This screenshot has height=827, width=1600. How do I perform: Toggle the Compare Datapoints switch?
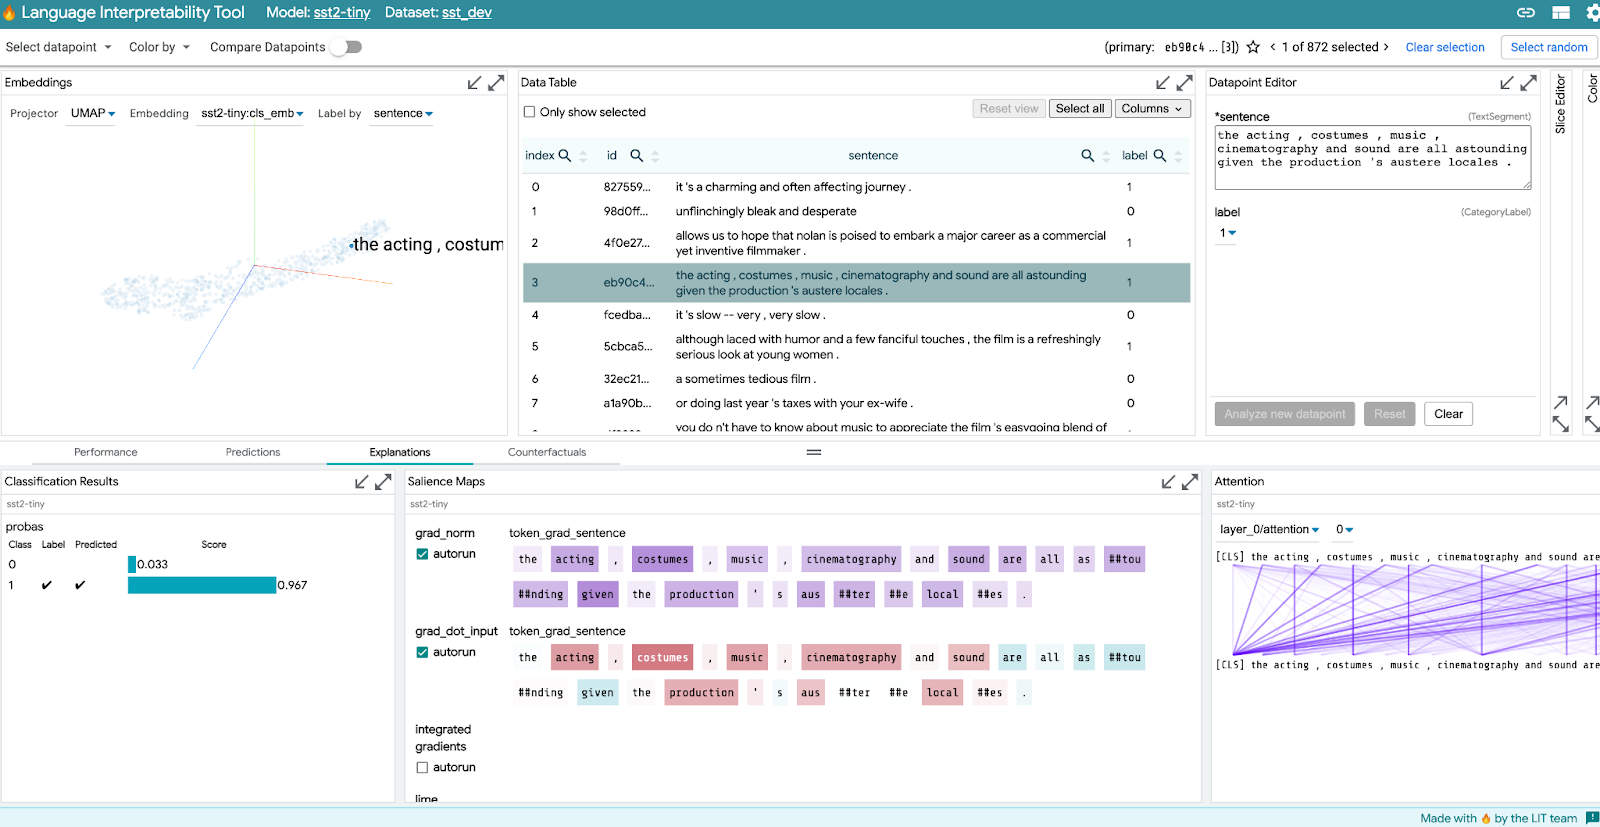346,47
